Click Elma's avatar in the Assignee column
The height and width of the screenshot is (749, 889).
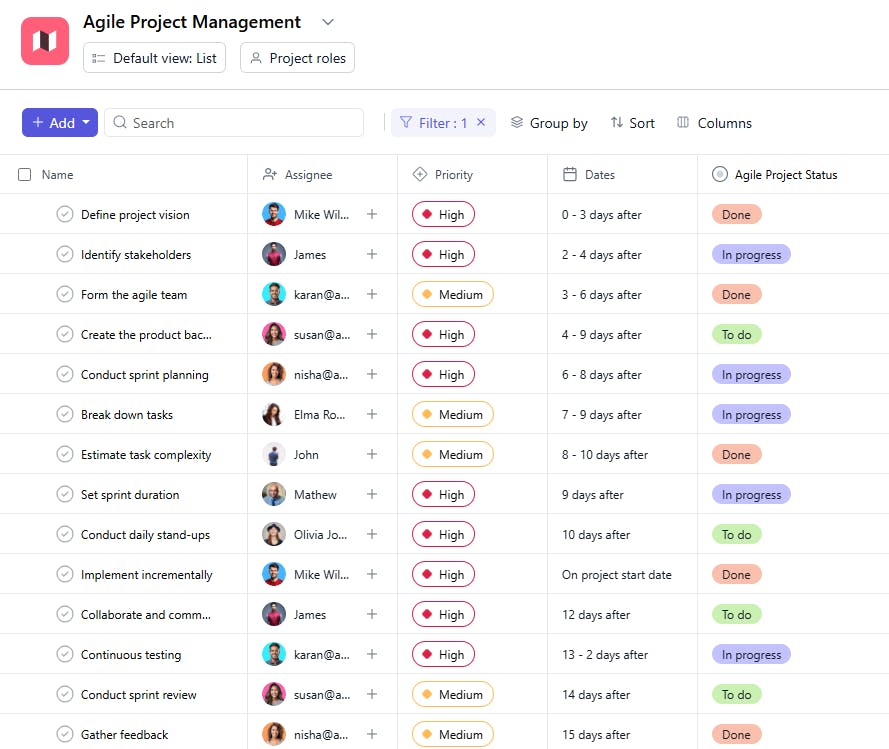(x=274, y=415)
